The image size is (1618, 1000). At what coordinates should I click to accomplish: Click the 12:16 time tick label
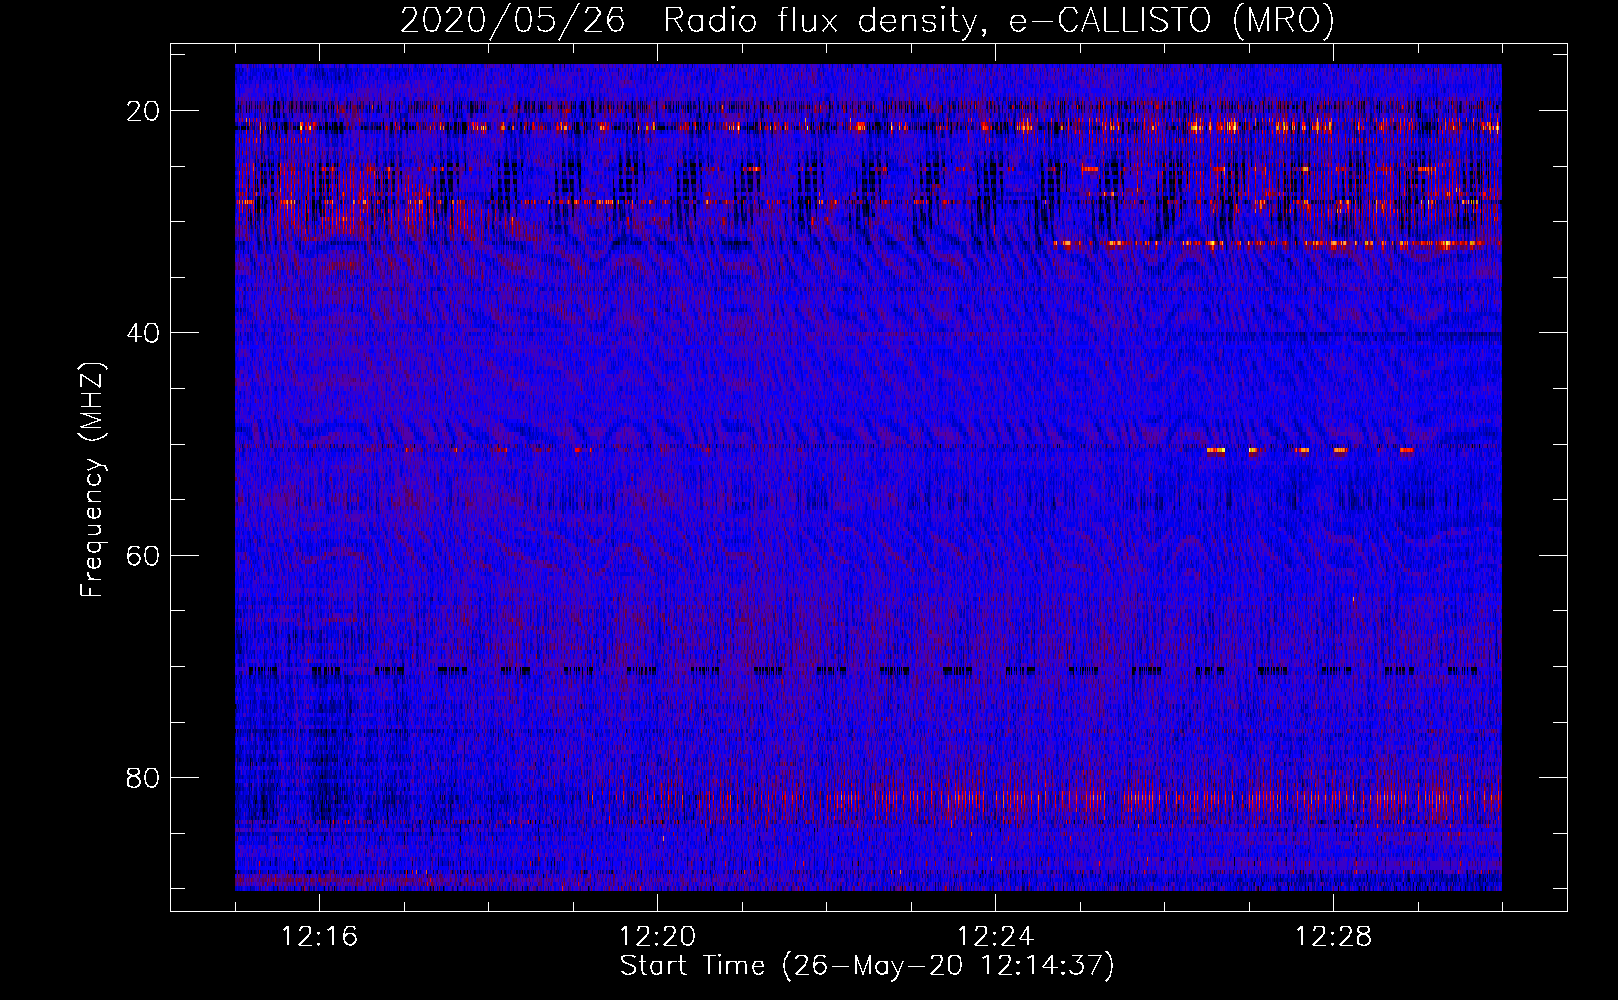pyautogui.click(x=320, y=937)
